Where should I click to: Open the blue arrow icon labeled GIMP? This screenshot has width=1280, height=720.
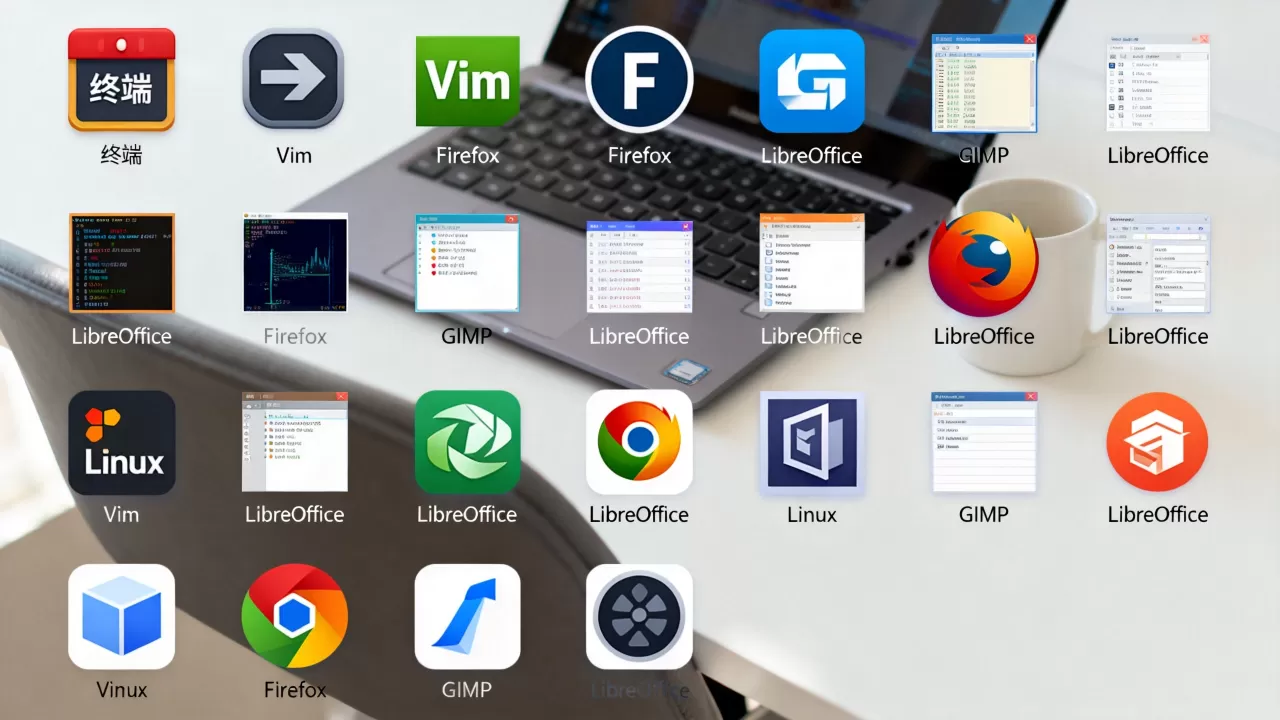pyautogui.click(x=467, y=617)
